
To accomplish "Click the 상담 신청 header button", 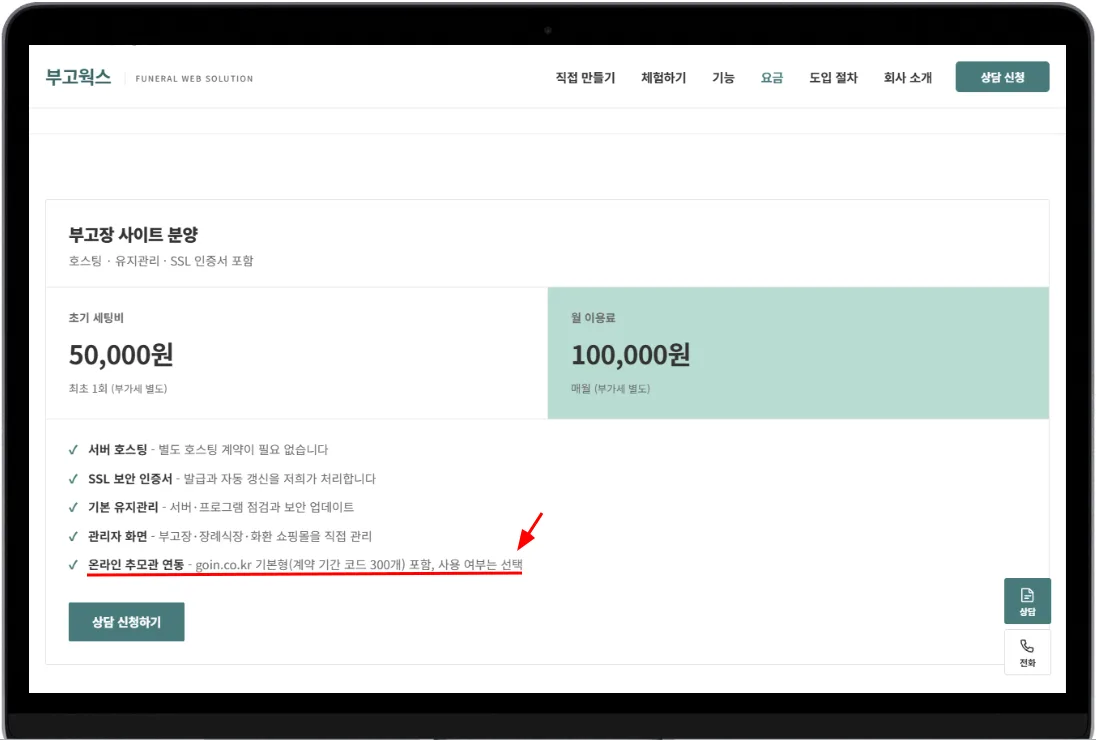I will [x=1002, y=77].
